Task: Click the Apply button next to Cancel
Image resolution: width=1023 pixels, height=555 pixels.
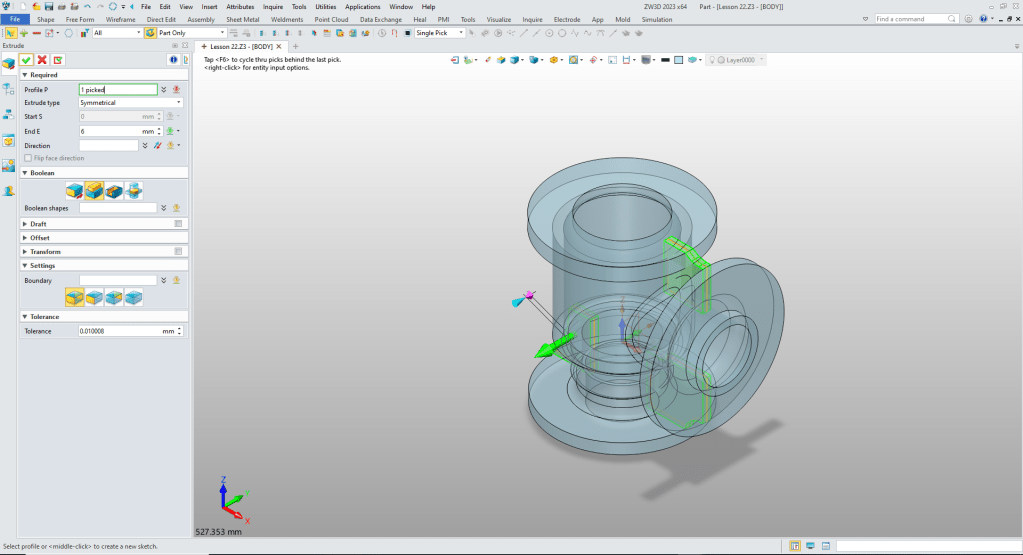Action: click(58, 60)
